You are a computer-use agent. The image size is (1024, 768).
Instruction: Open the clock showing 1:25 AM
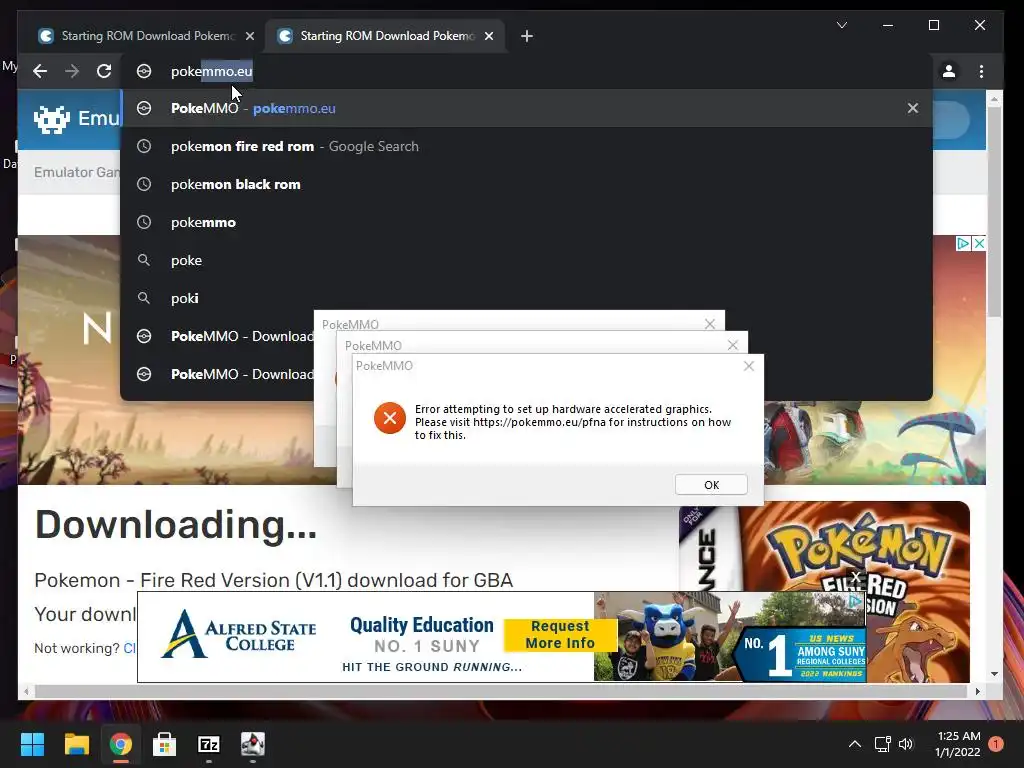tap(958, 744)
